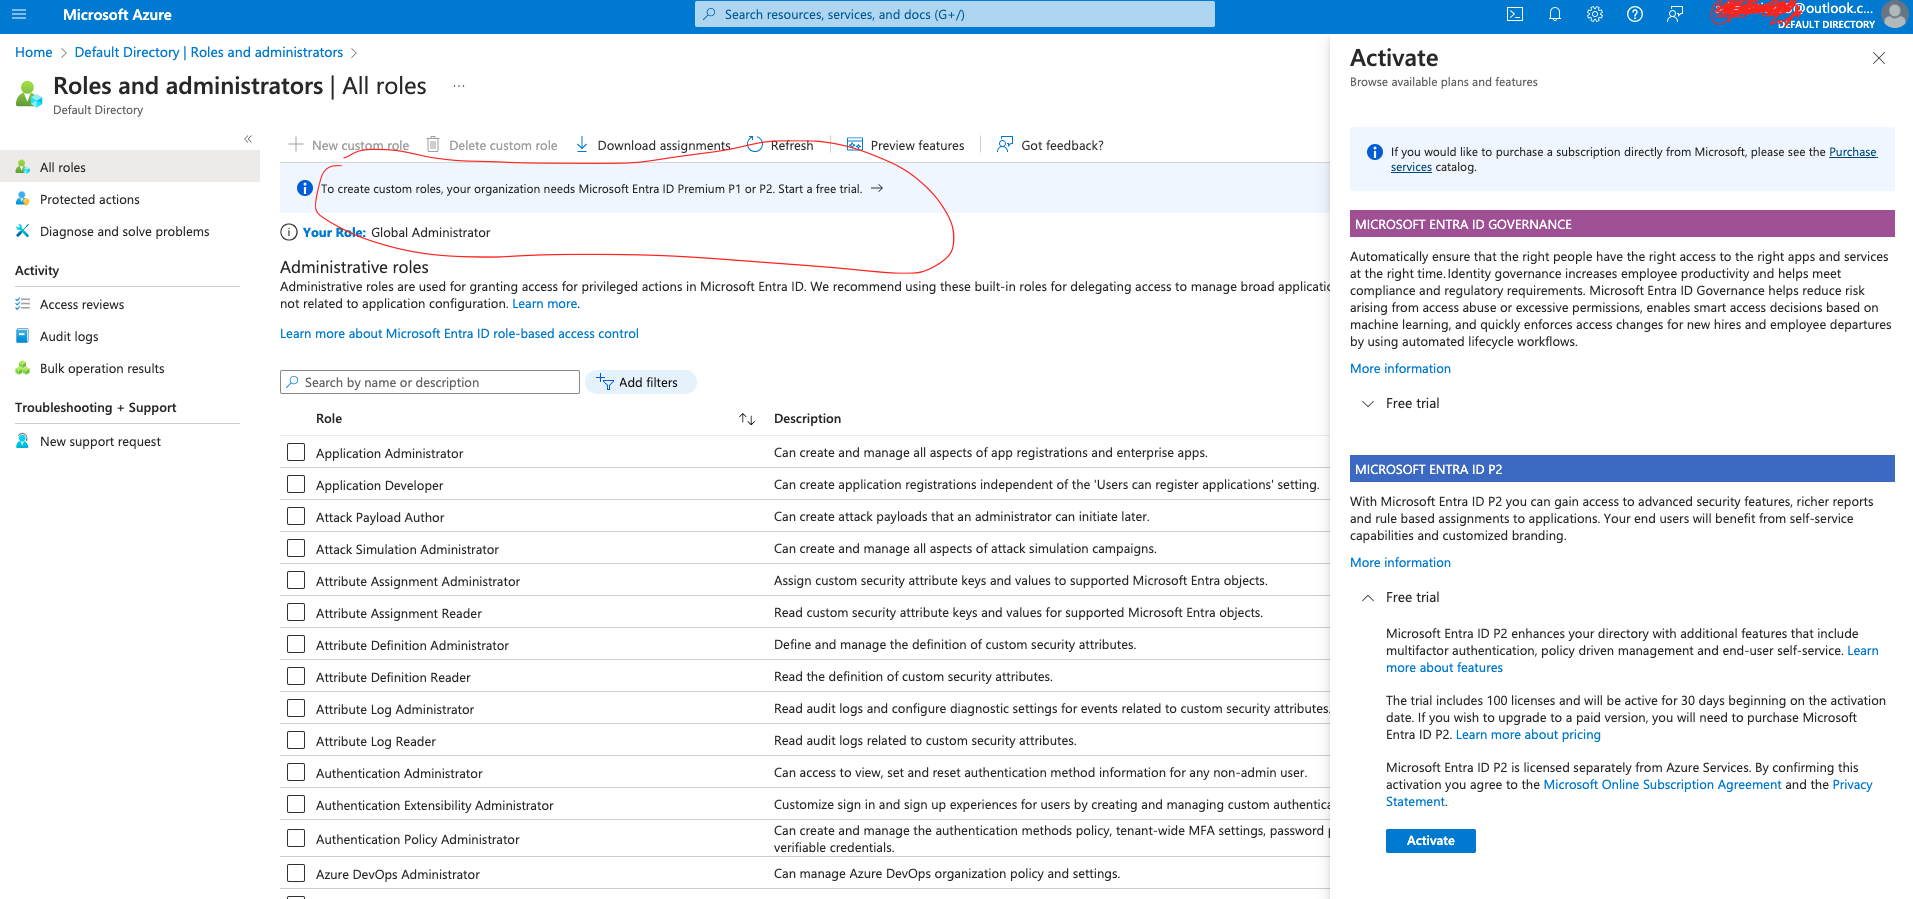Open Microsoft Online Subscription Agreement link
Image resolution: width=1913 pixels, height=899 pixels.
coord(1662,785)
